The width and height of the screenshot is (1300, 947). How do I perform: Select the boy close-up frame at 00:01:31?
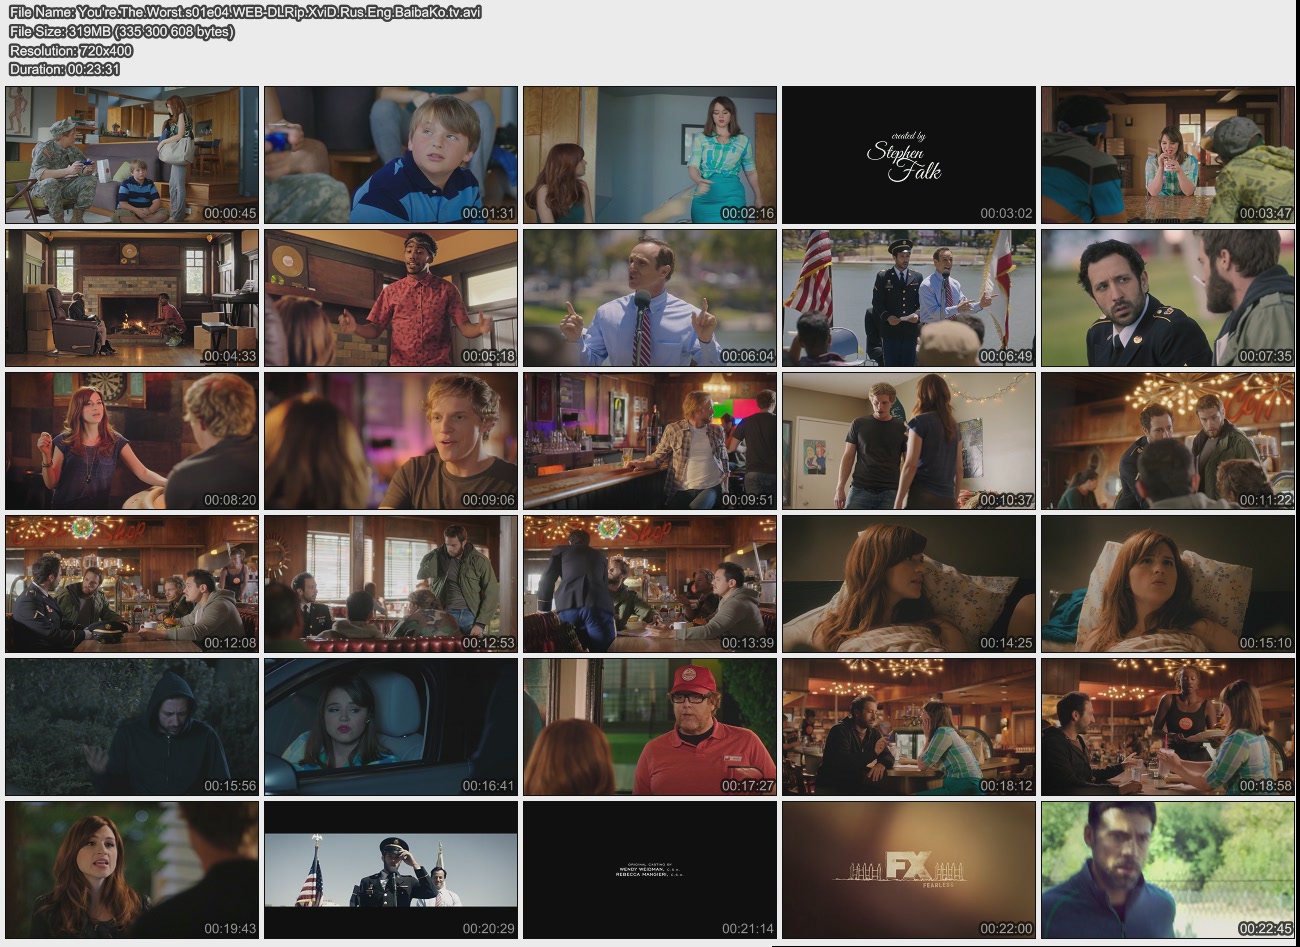point(391,155)
